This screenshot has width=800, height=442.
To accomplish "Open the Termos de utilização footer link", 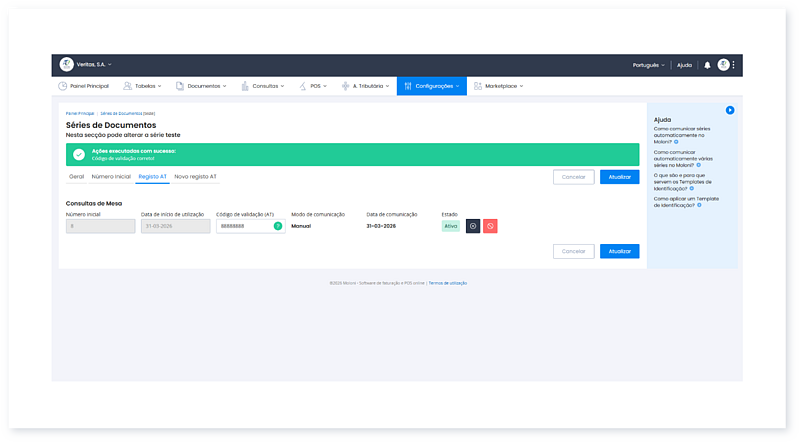I will tap(447, 283).
